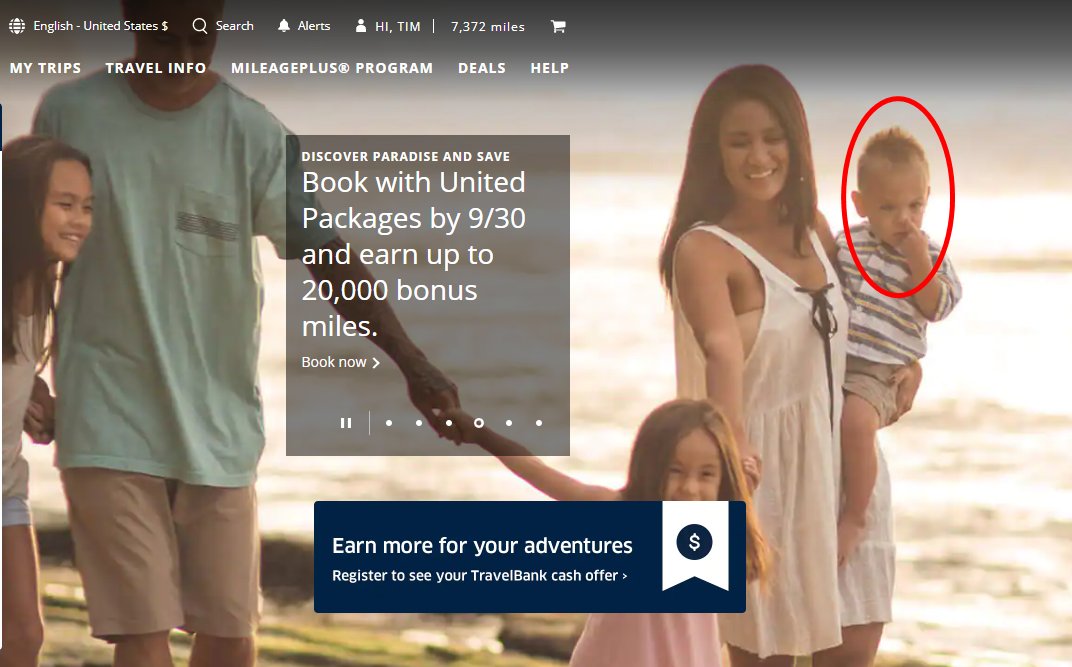Click the profile person icon
Image resolution: width=1072 pixels, height=667 pixels.
pos(361,26)
